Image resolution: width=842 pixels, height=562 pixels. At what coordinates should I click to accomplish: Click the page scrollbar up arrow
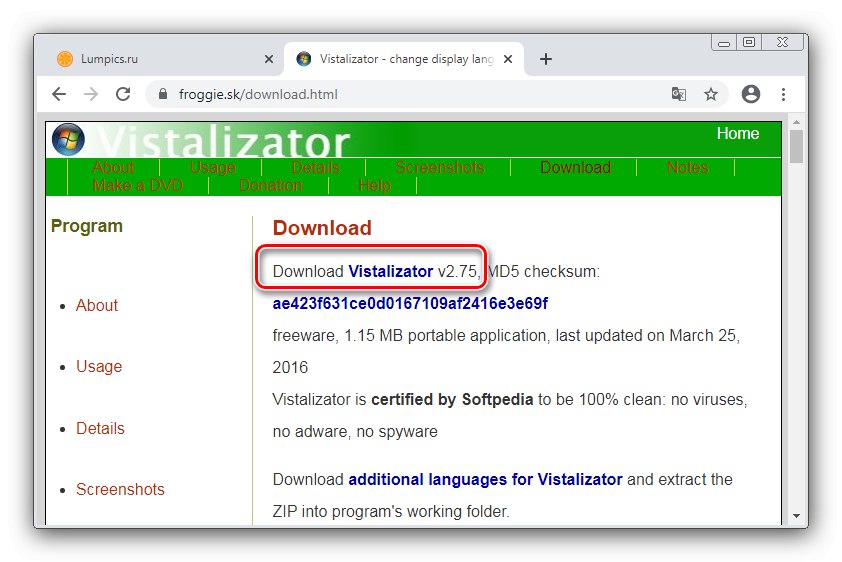pos(796,122)
